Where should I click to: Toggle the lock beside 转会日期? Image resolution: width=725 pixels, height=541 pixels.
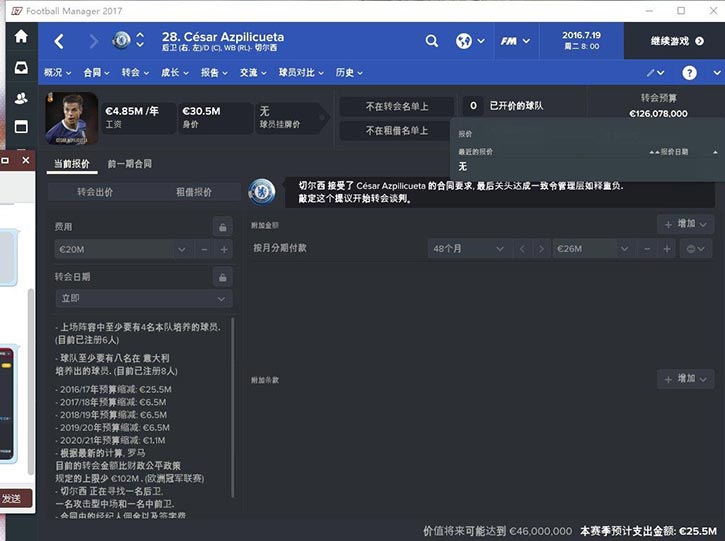pos(222,277)
